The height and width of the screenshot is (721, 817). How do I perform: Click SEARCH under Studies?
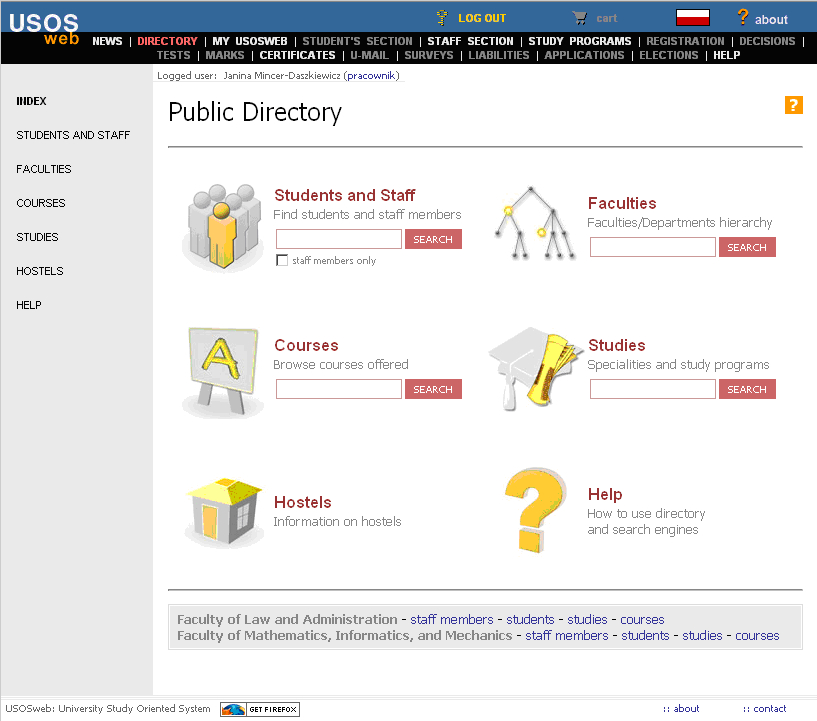(747, 389)
